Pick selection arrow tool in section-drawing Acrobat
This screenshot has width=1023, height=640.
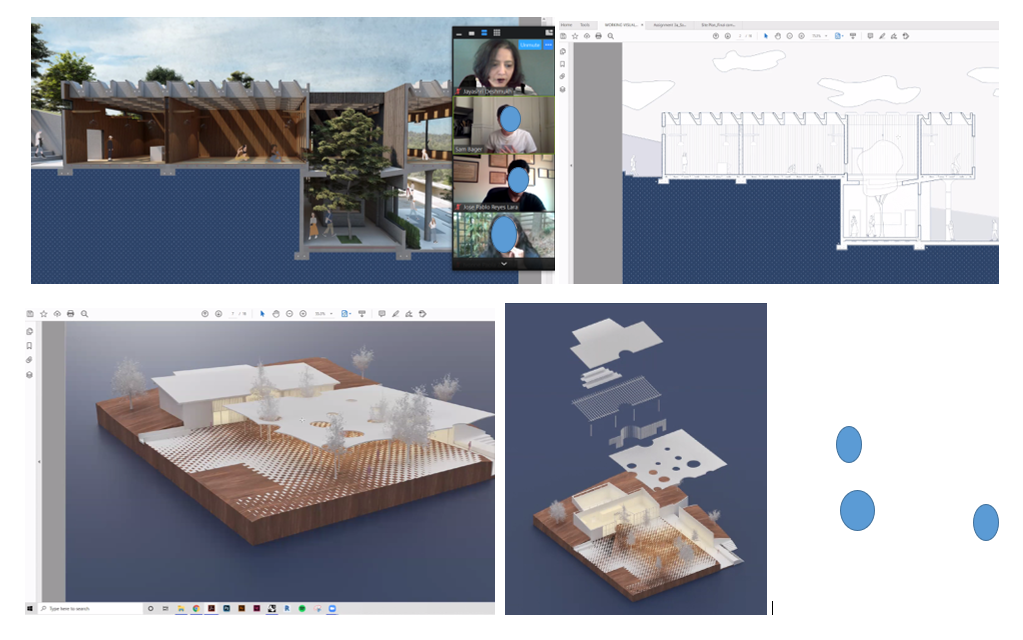pos(766,36)
